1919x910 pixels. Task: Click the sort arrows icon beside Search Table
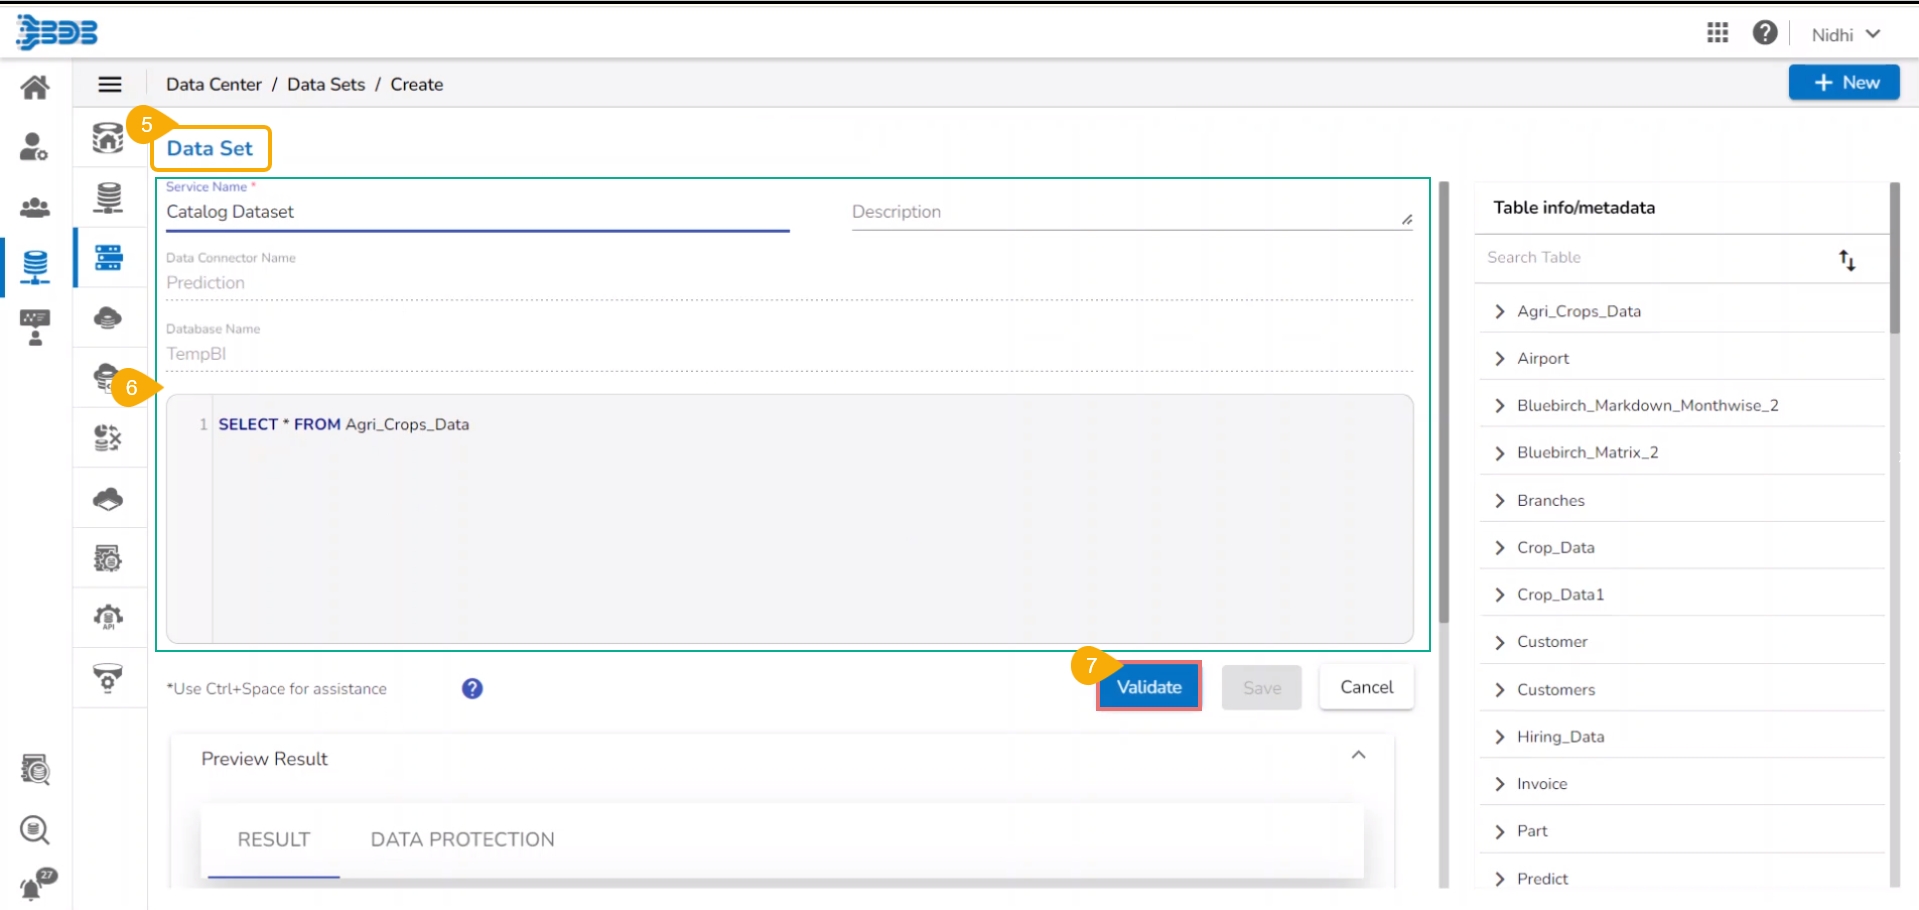click(1847, 260)
